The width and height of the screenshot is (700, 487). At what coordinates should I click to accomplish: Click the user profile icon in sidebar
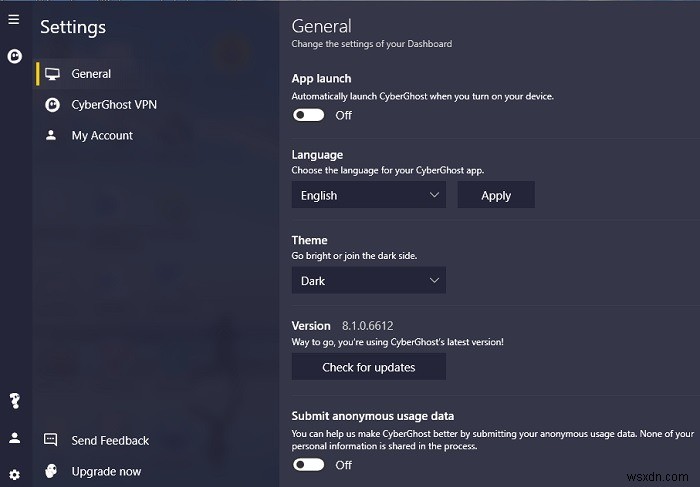[14, 438]
